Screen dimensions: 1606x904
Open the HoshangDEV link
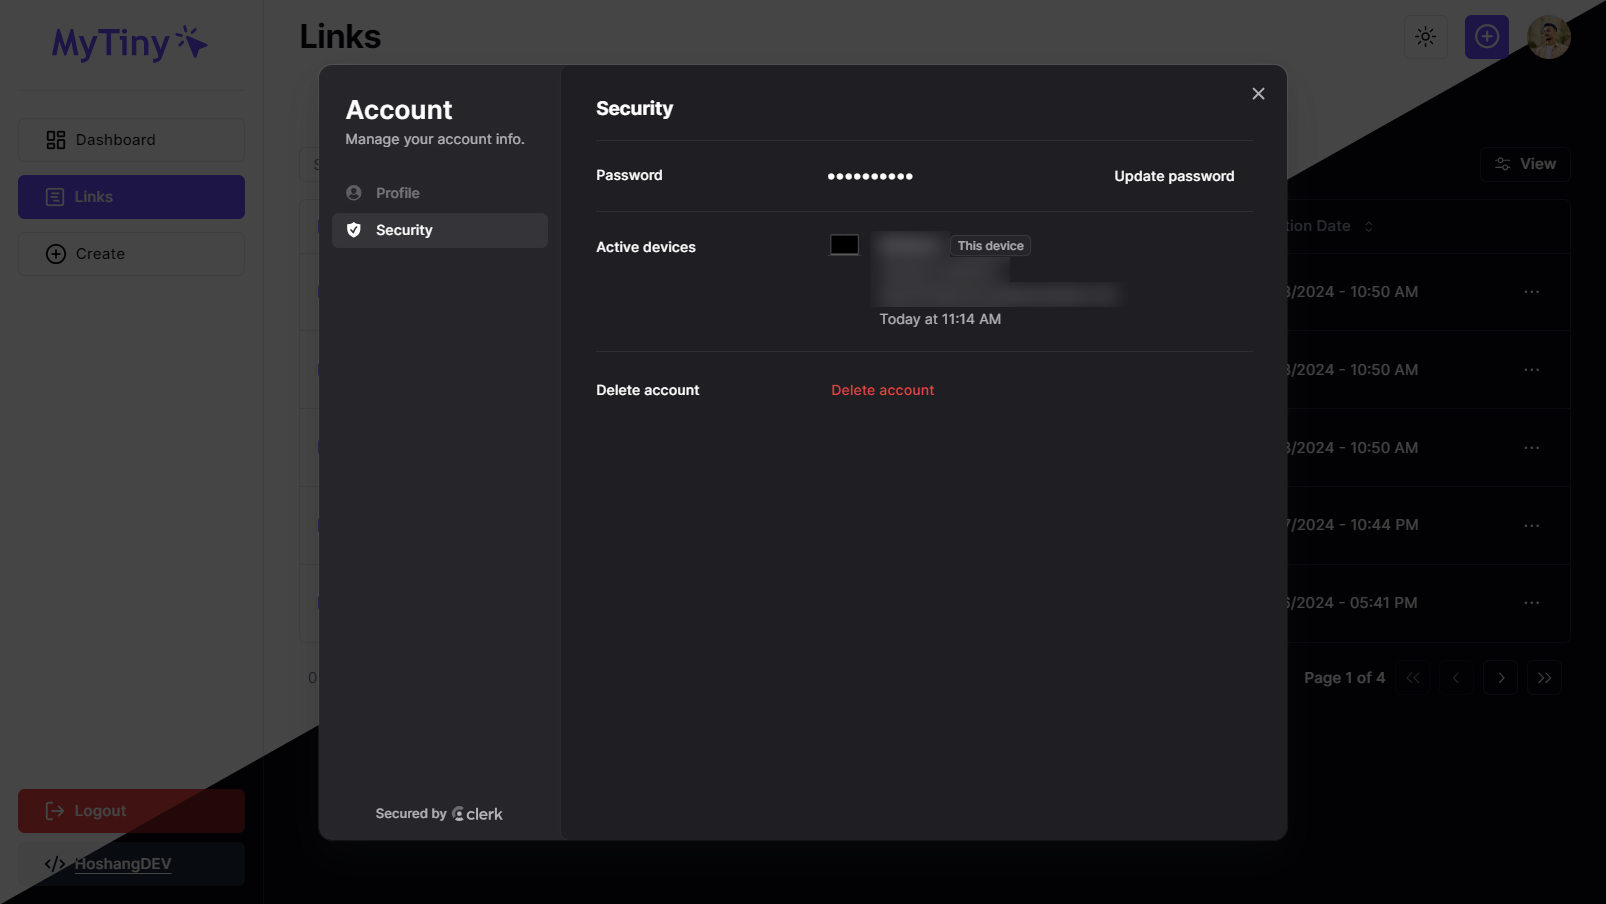pos(123,863)
